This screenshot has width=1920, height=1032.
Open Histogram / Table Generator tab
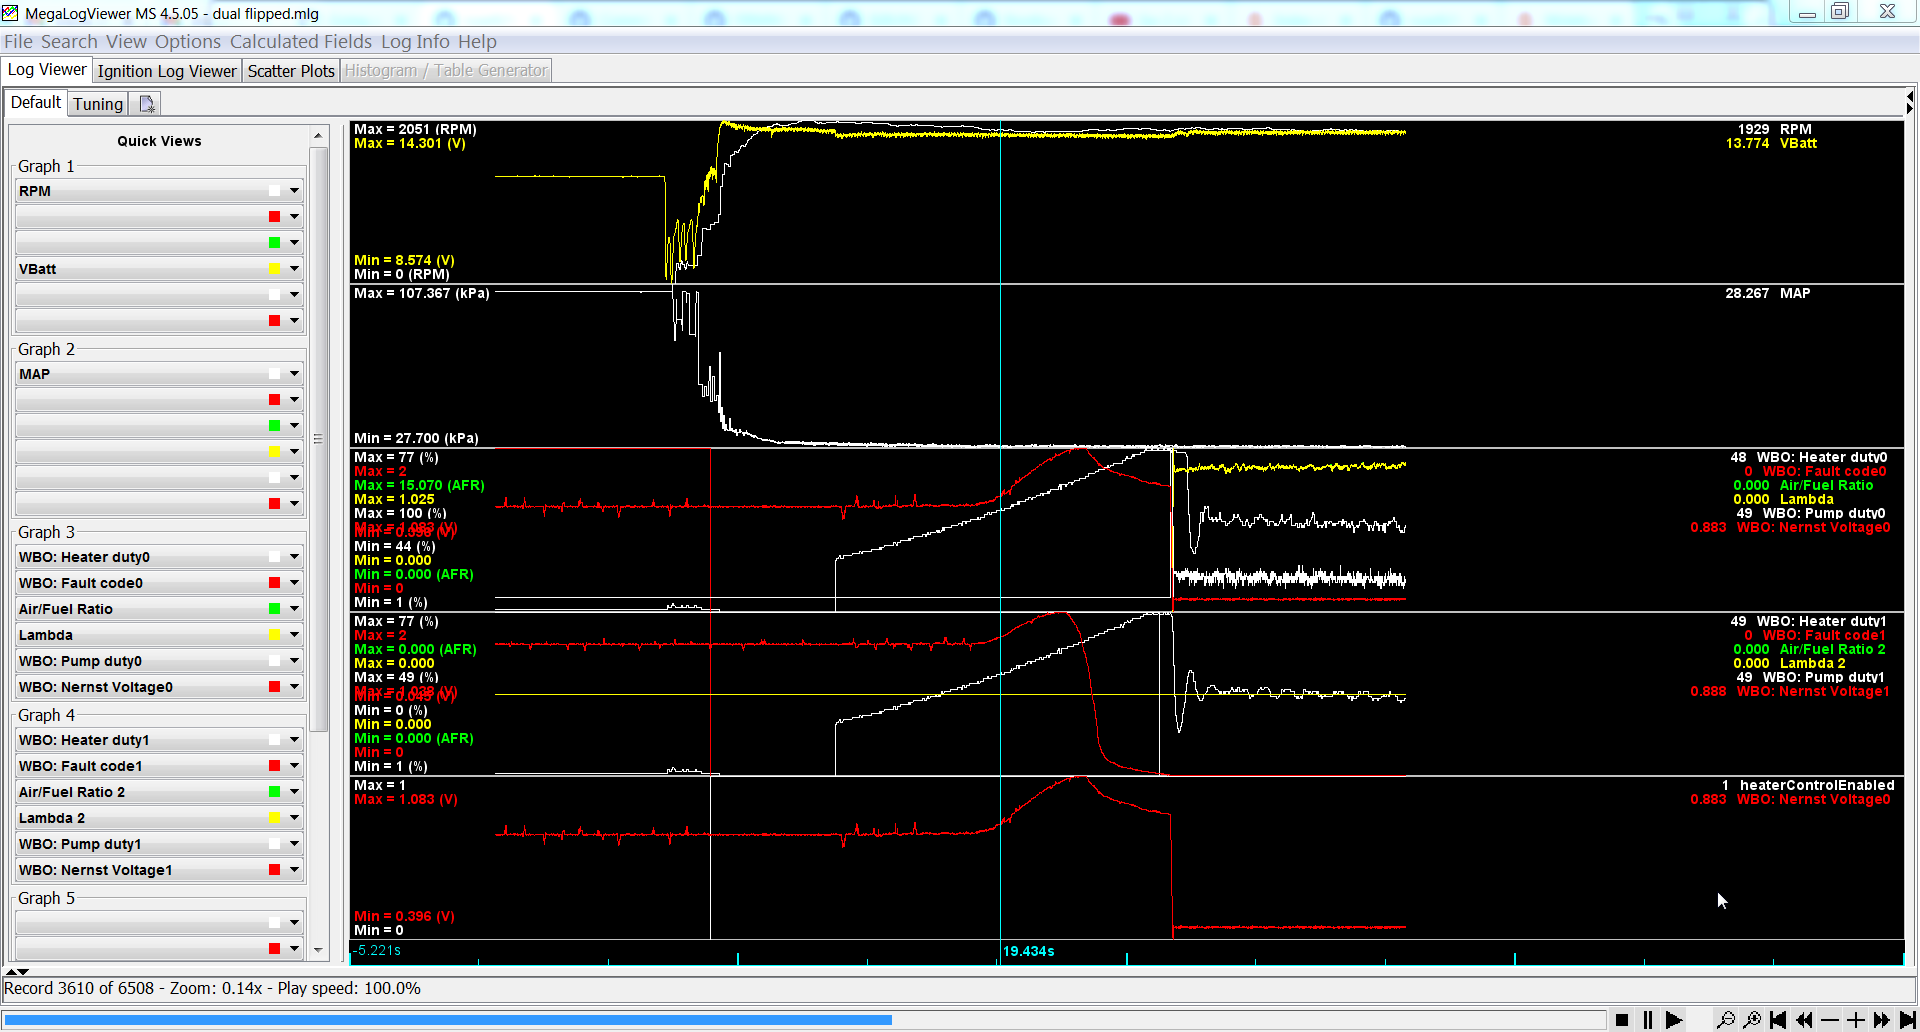point(446,71)
